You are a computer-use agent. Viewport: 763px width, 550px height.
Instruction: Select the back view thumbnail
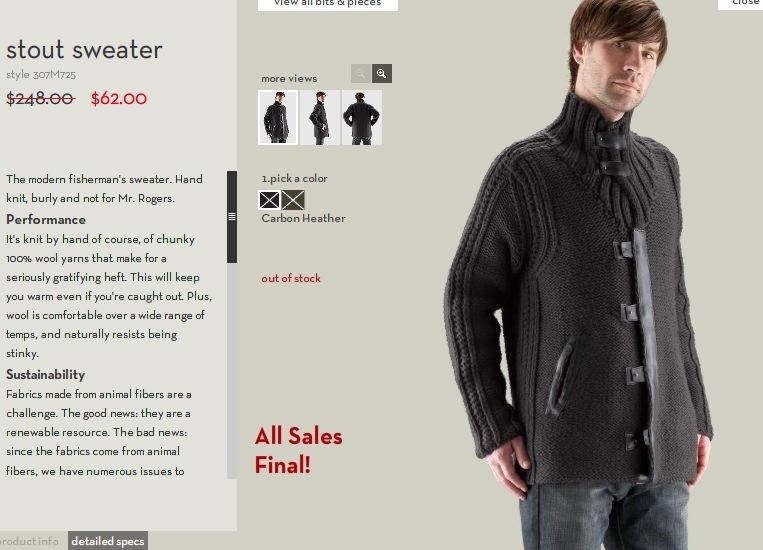pos(362,117)
